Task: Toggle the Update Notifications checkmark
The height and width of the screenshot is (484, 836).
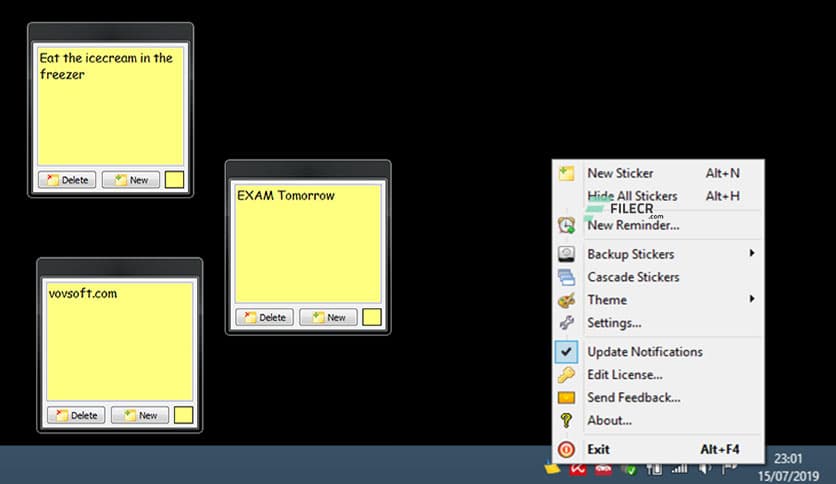Action: point(566,352)
